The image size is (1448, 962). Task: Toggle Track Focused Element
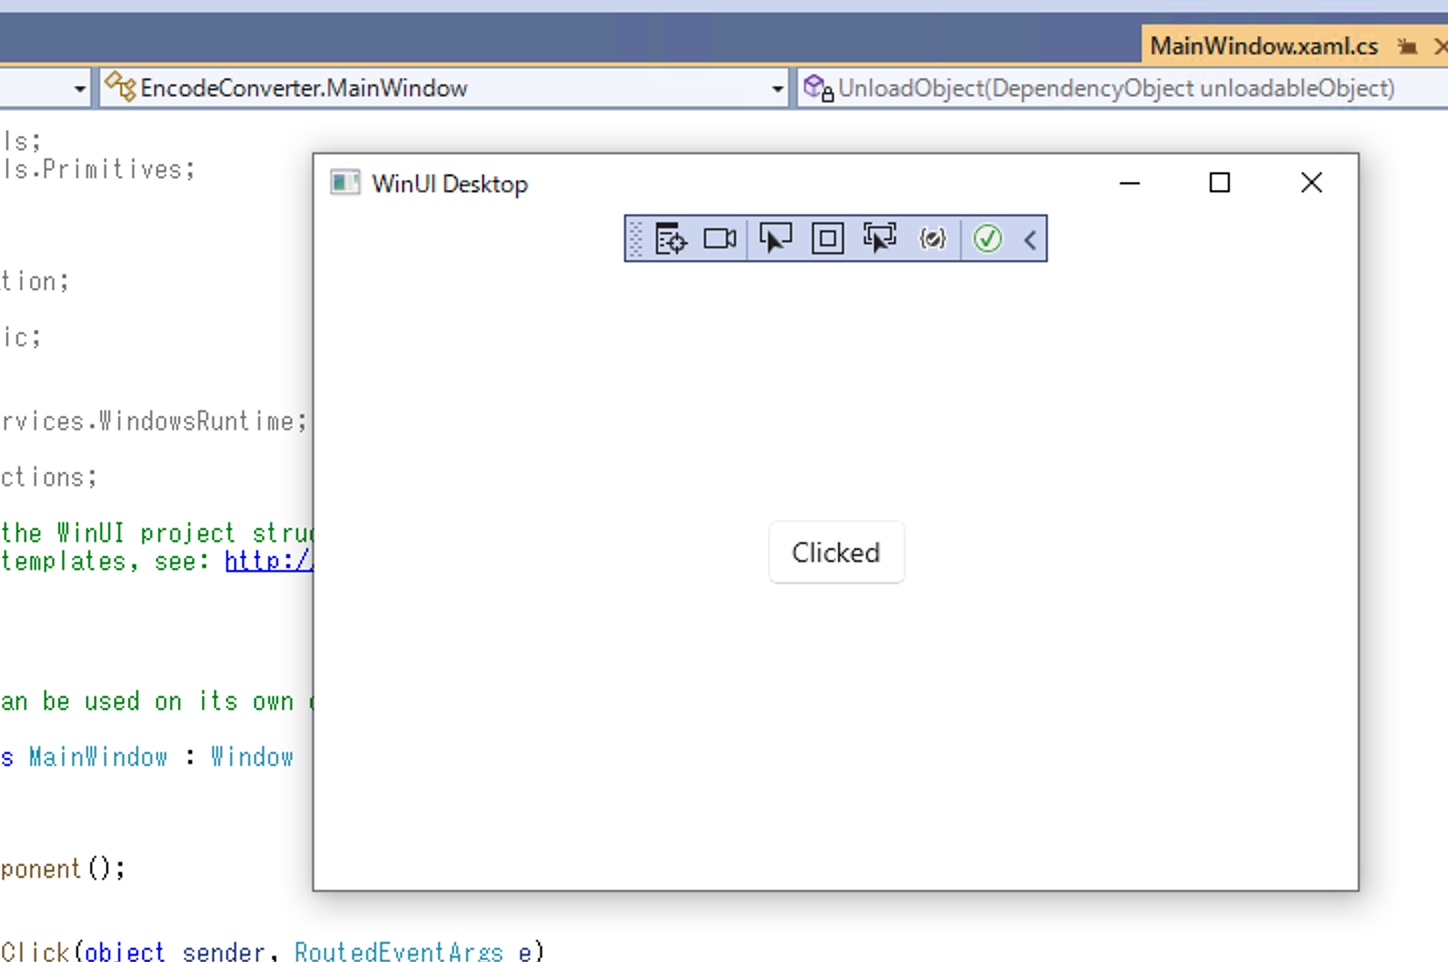pos(880,239)
